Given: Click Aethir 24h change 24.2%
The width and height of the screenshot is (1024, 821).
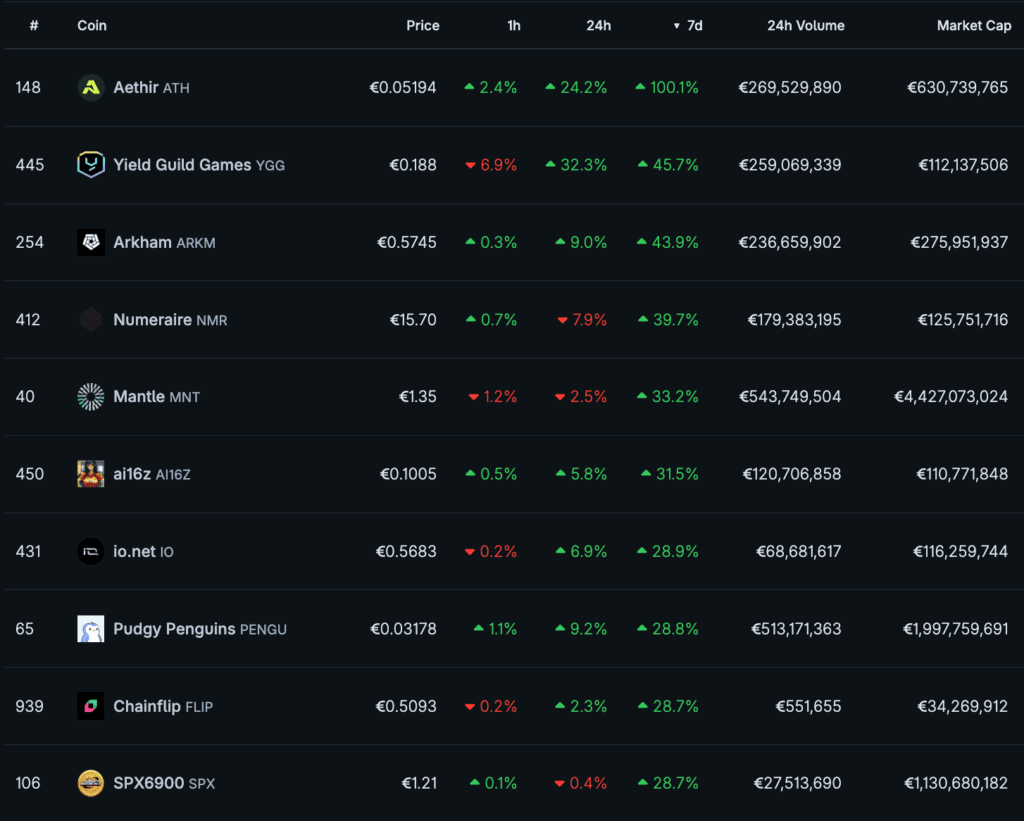Looking at the screenshot, I should coord(576,88).
